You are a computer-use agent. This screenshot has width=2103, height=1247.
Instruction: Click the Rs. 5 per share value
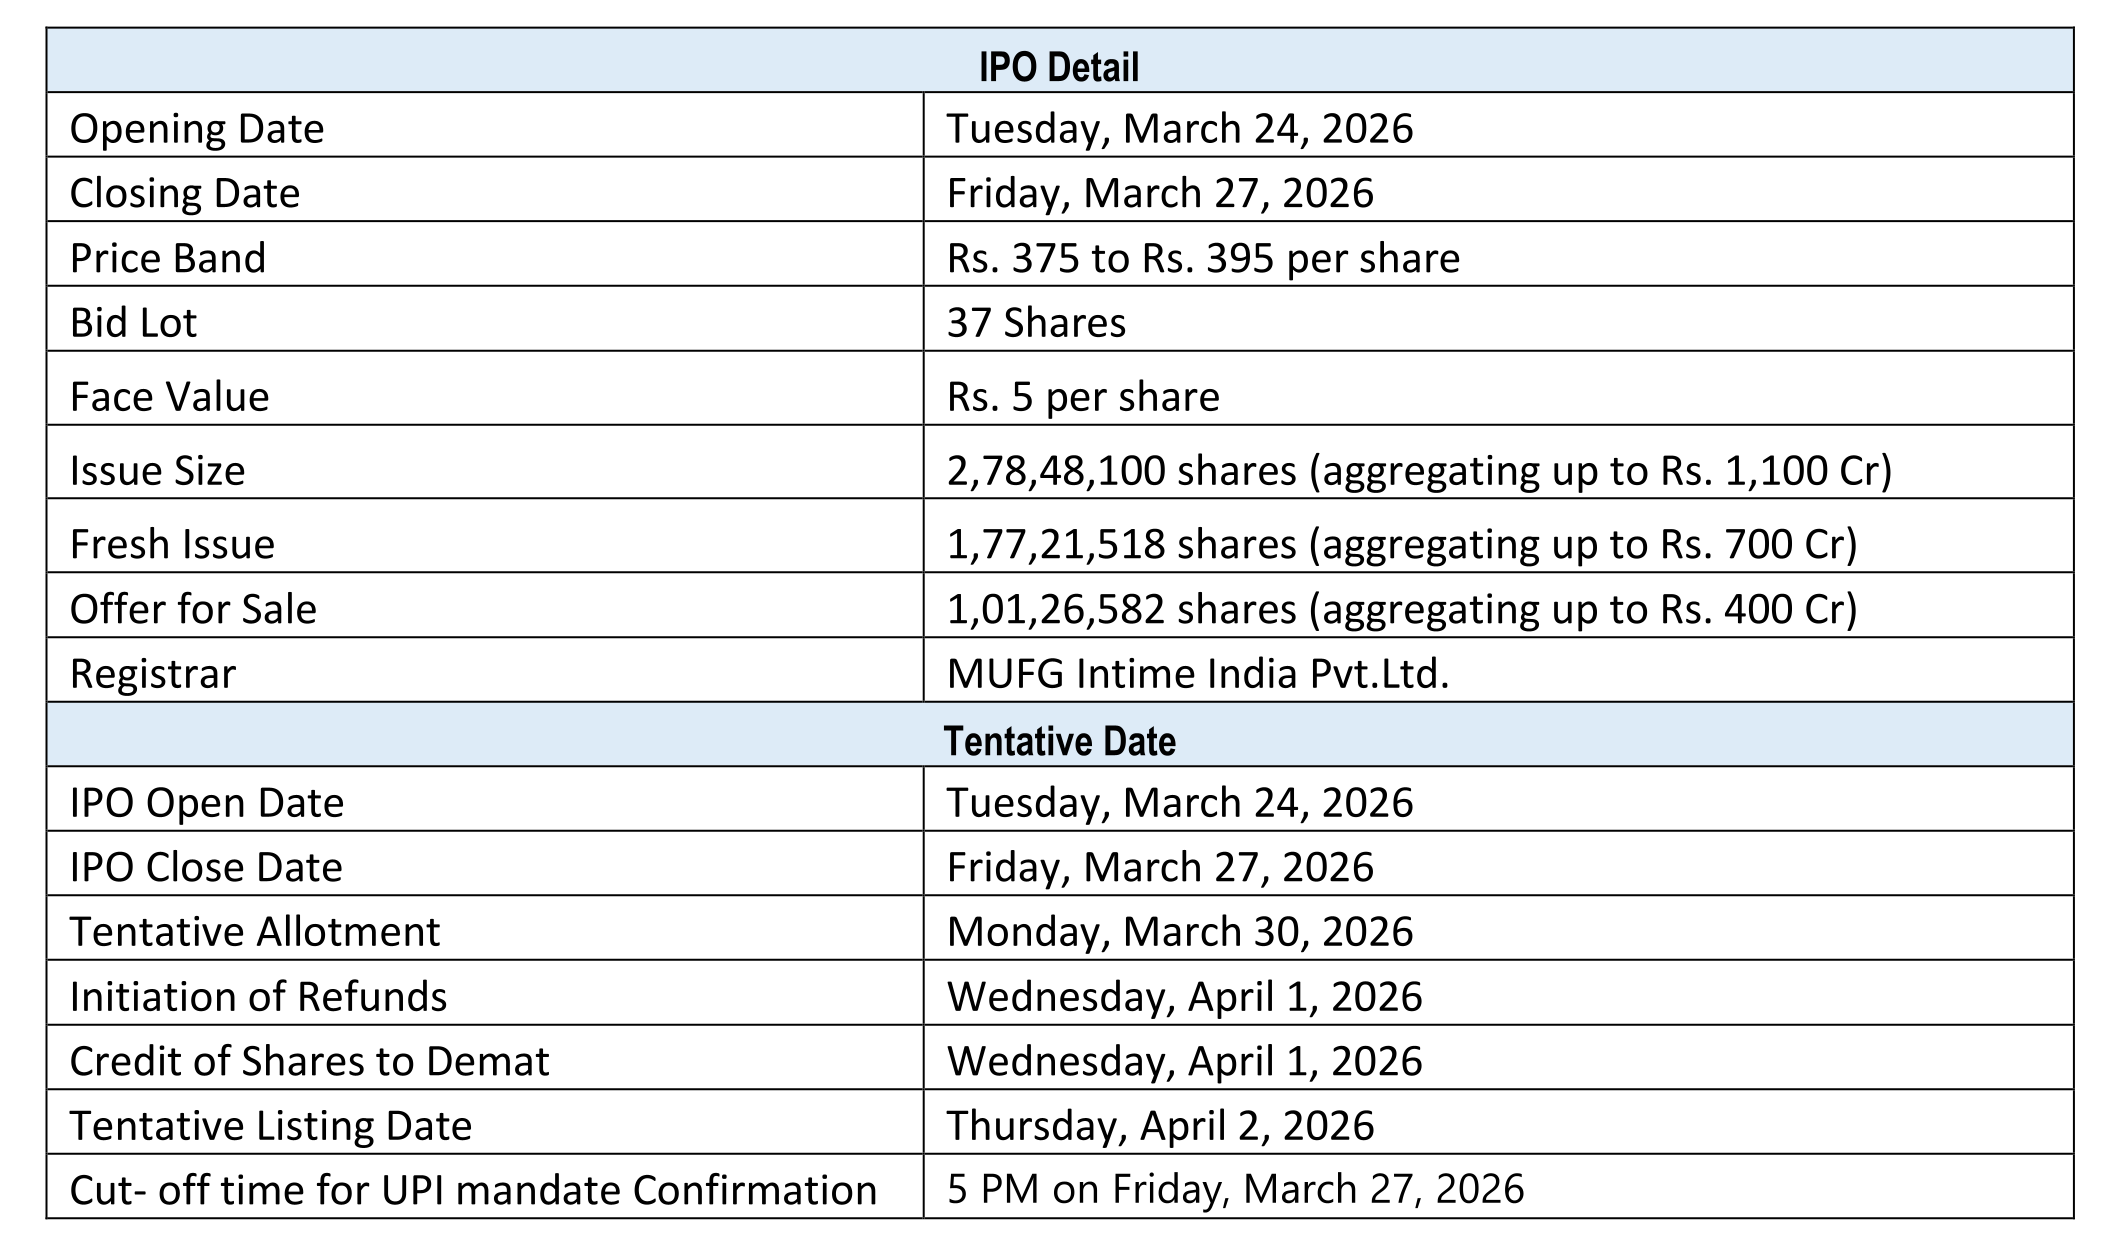(1083, 397)
